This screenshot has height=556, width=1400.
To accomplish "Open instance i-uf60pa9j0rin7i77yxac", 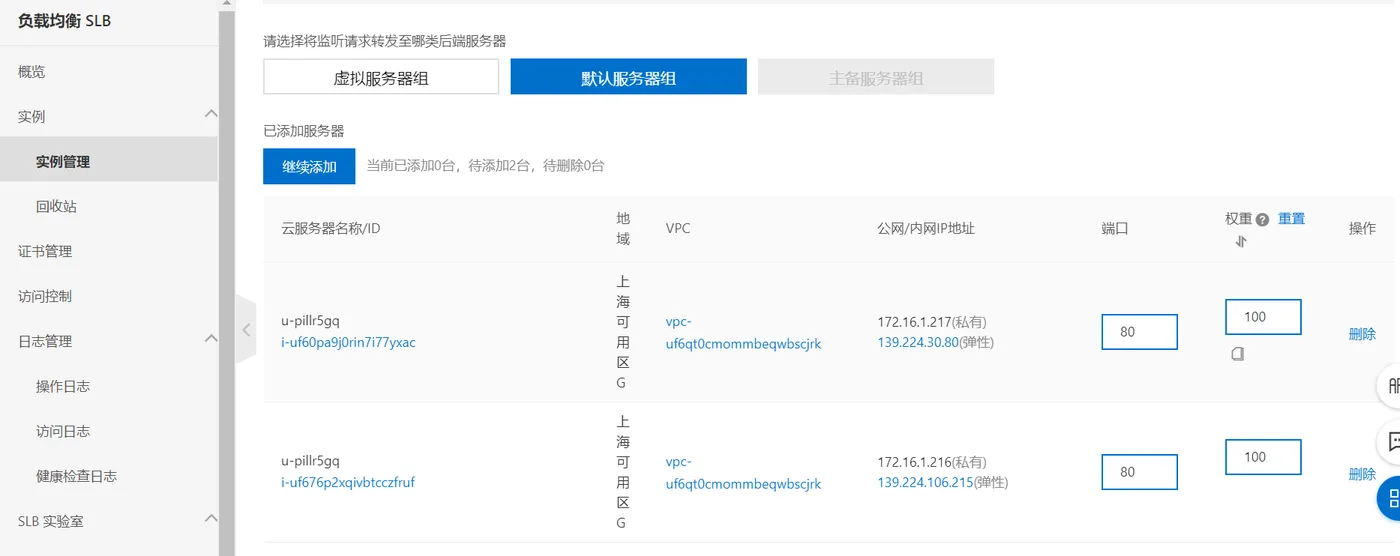I will coord(348,342).
